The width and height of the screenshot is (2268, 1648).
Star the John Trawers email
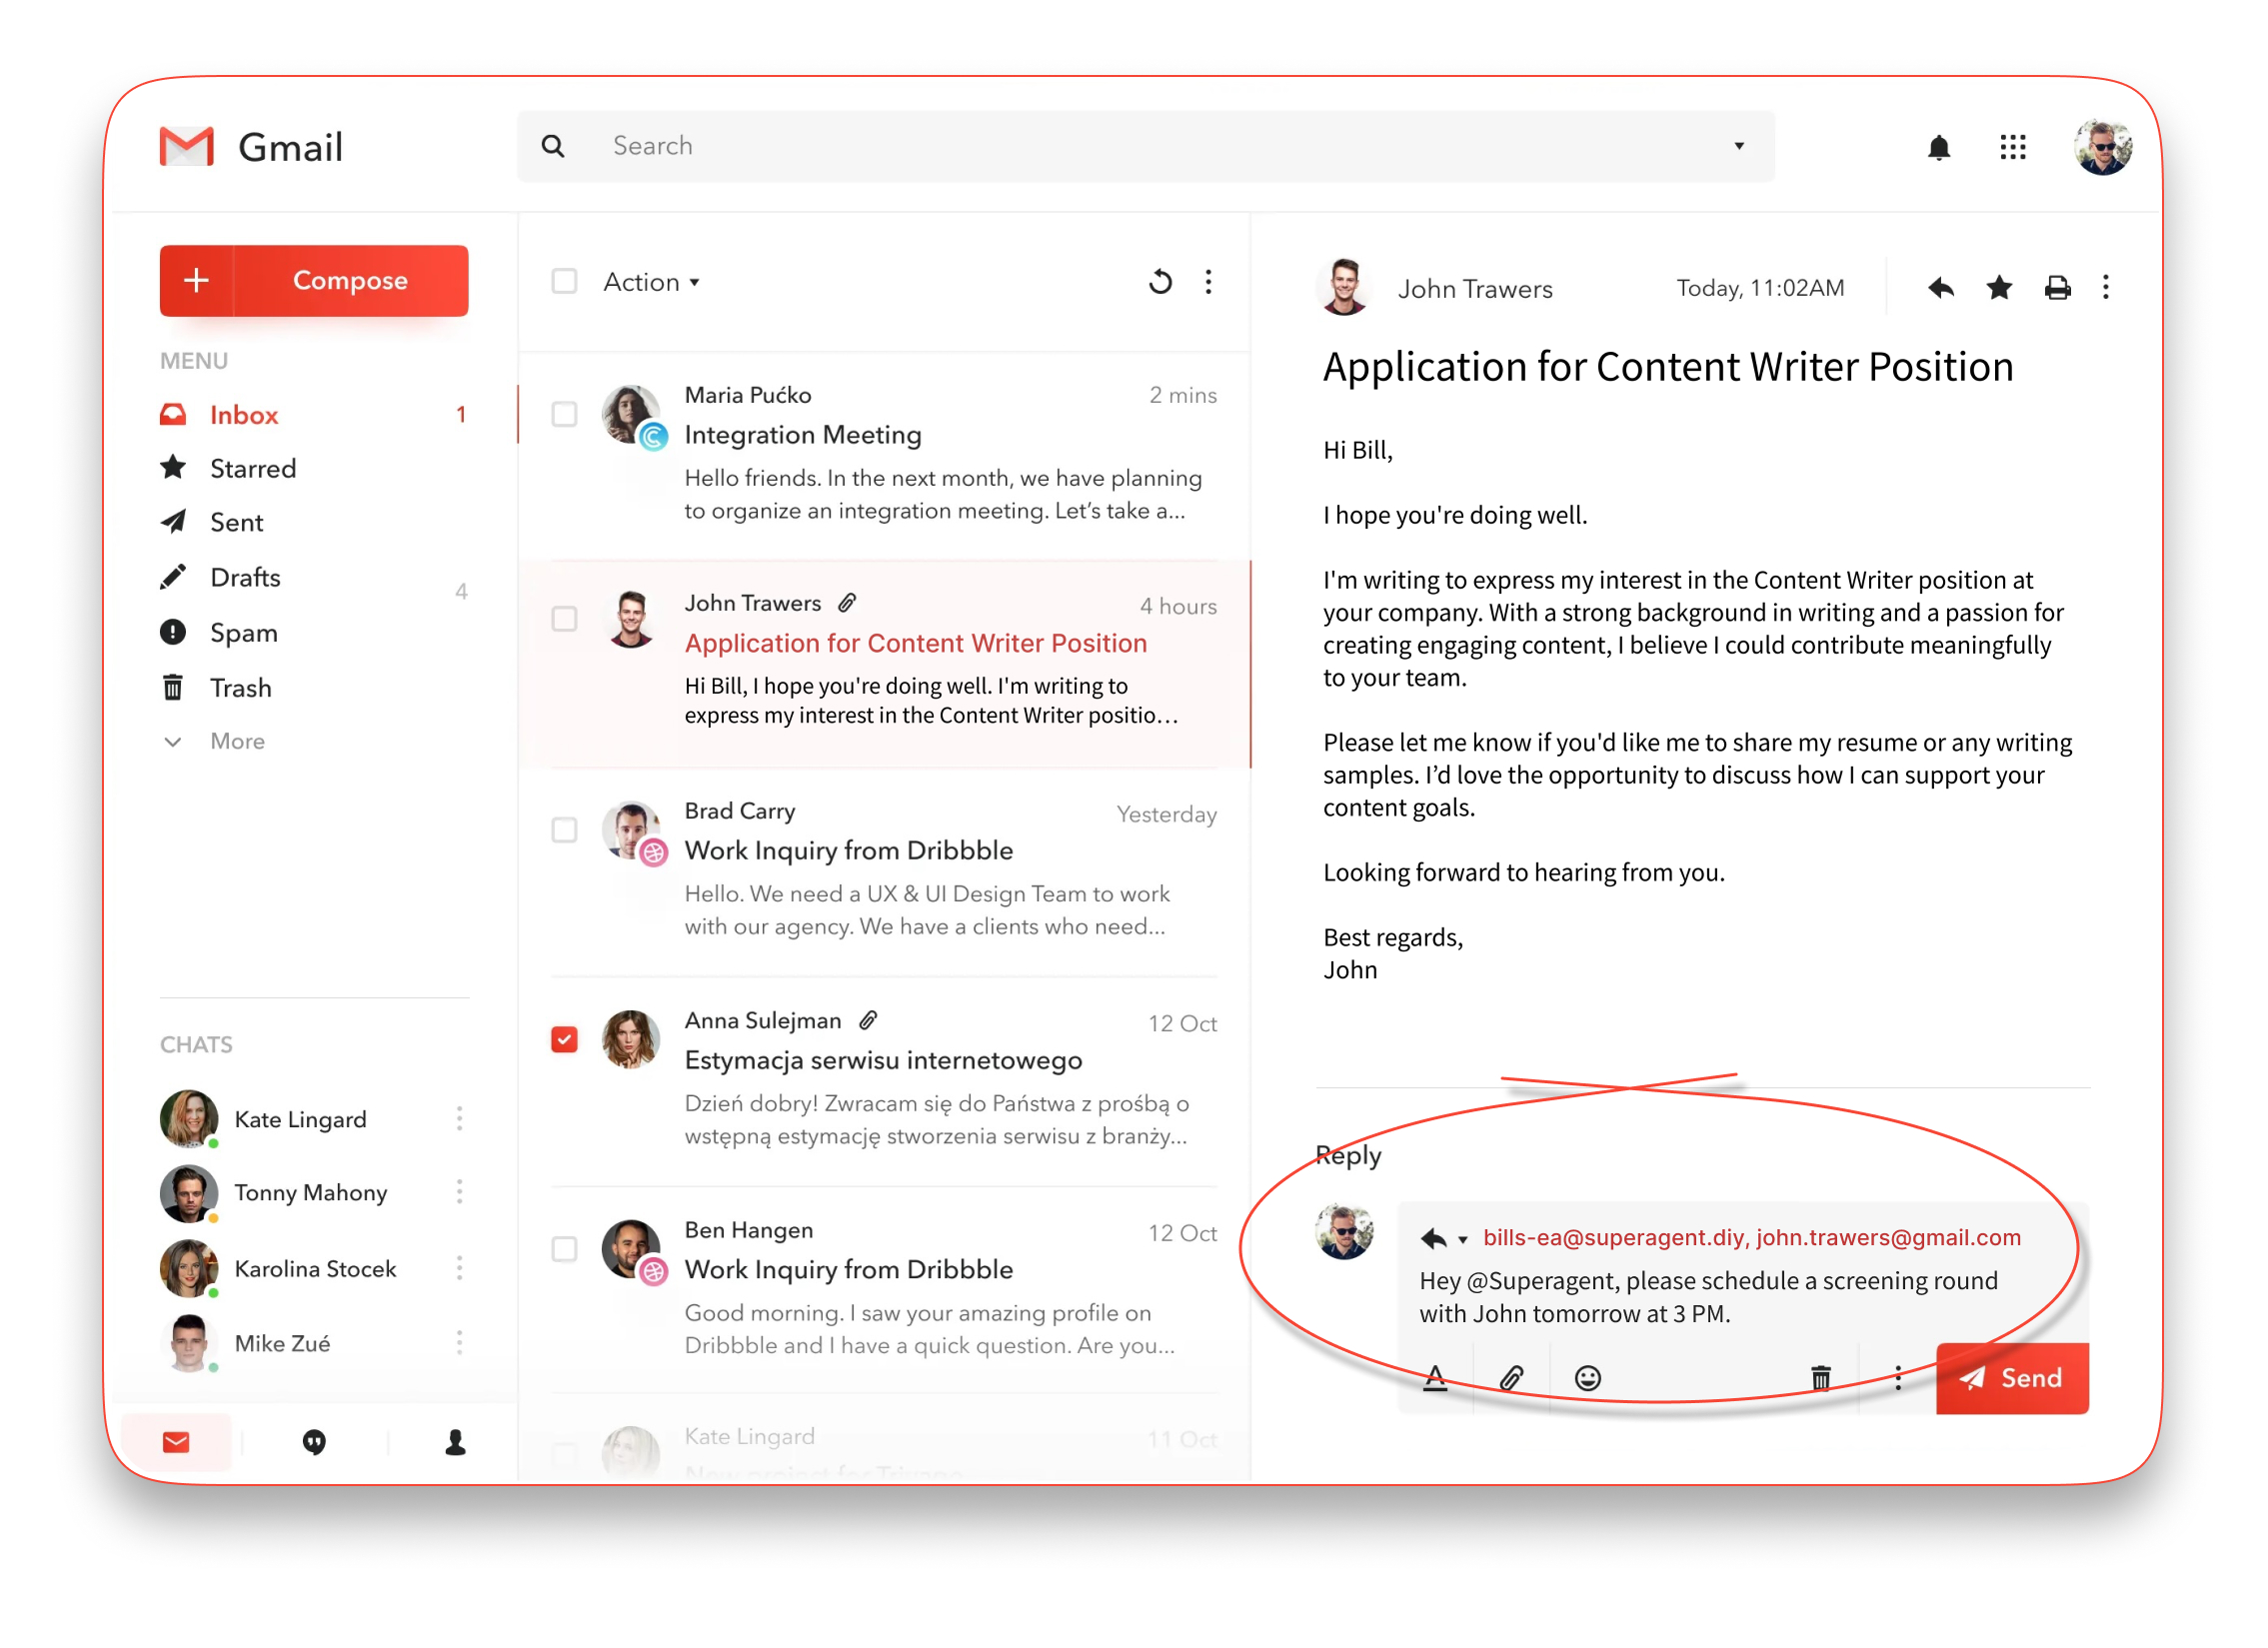pyautogui.click(x=1998, y=288)
